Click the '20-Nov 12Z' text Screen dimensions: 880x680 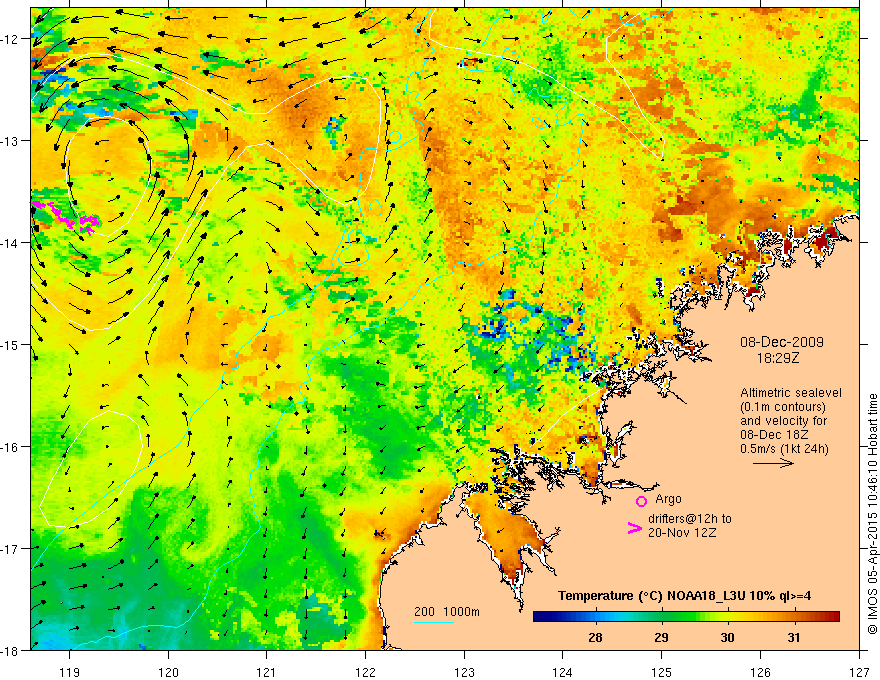click(x=681, y=533)
